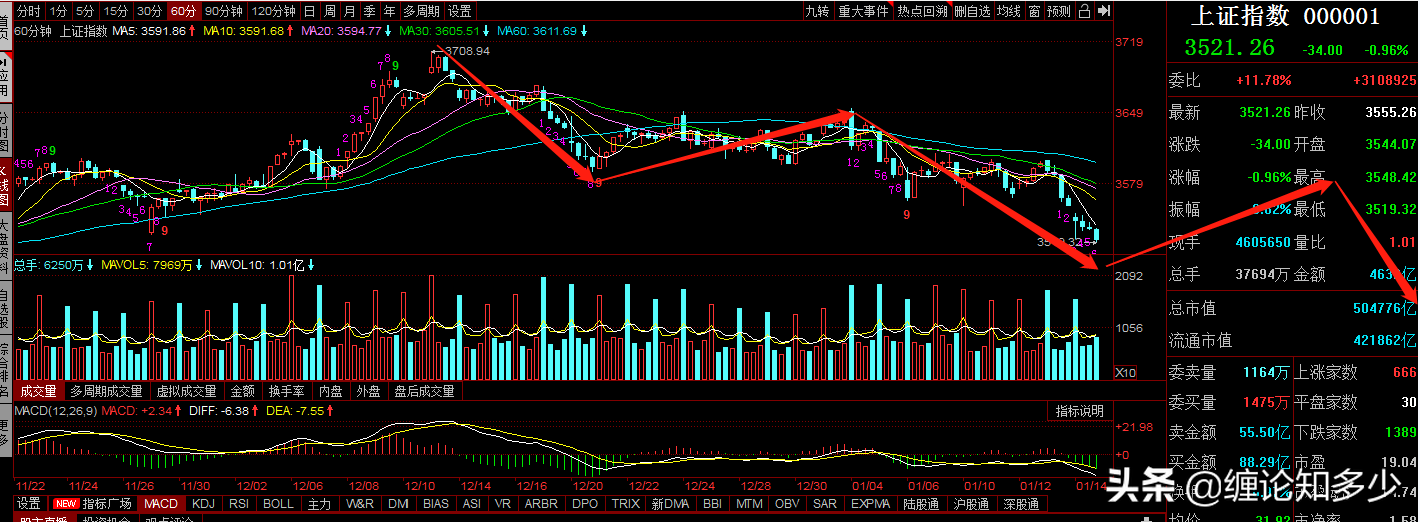The width and height of the screenshot is (1420, 522).
Task: Switch to the 分时 intraday view
Action: pos(30,11)
